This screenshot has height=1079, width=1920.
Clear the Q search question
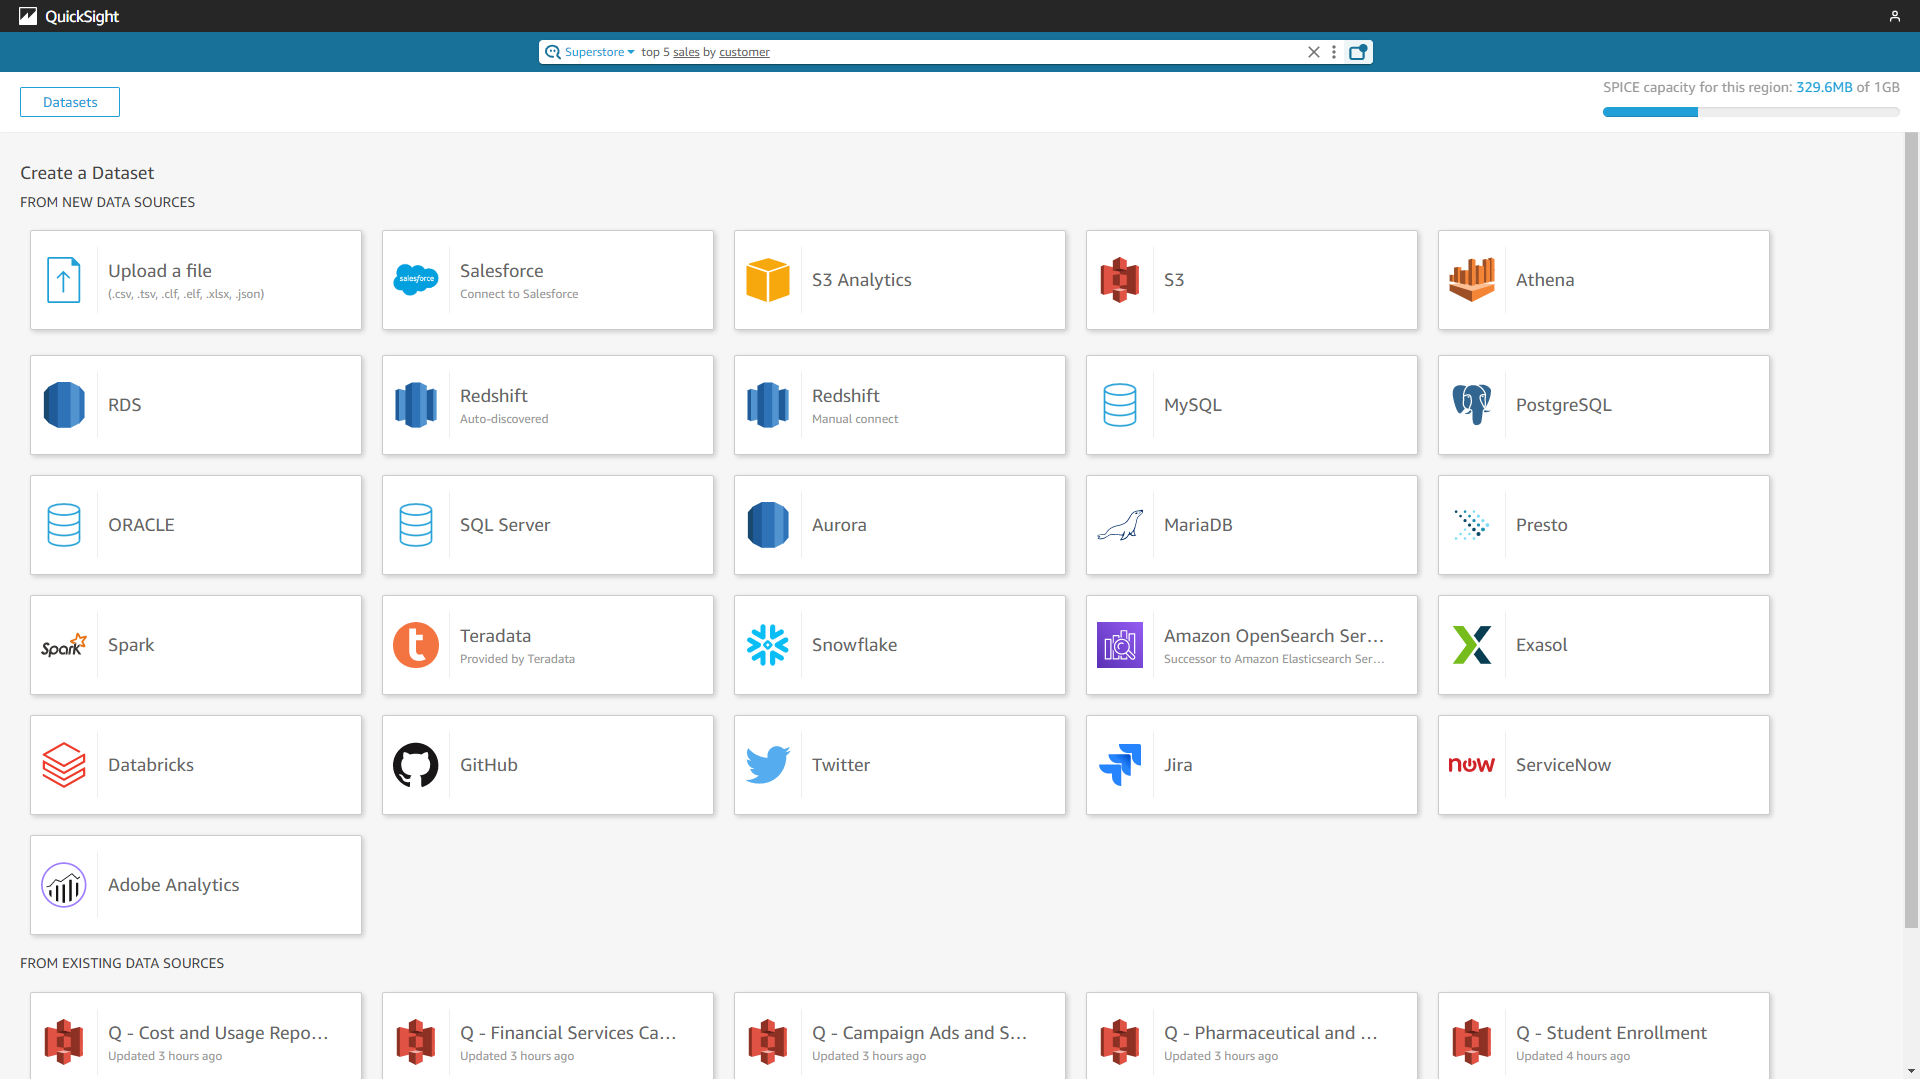(1314, 52)
